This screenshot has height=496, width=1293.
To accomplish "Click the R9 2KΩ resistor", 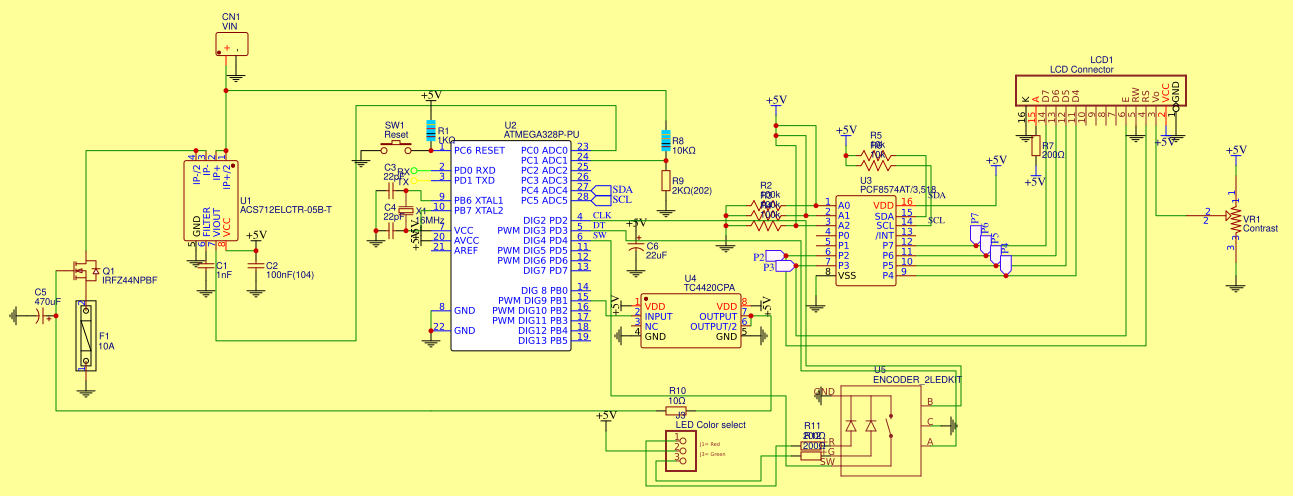I will tap(665, 181).
